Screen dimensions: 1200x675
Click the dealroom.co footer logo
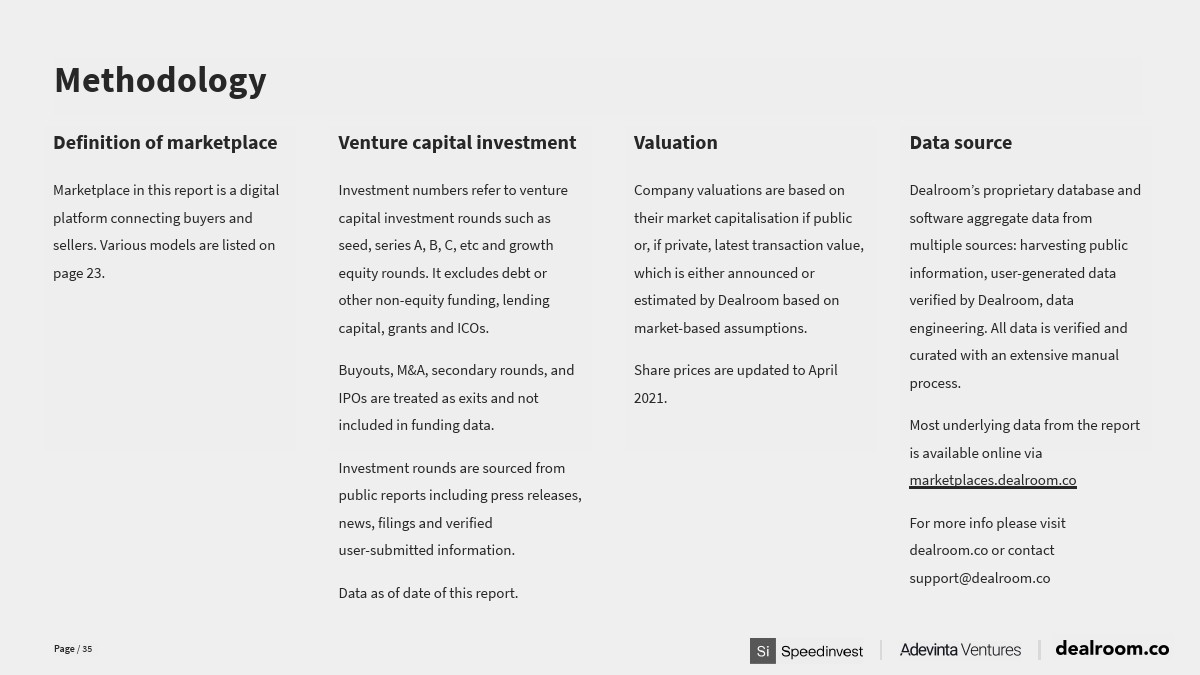(x=1111, y=648)
